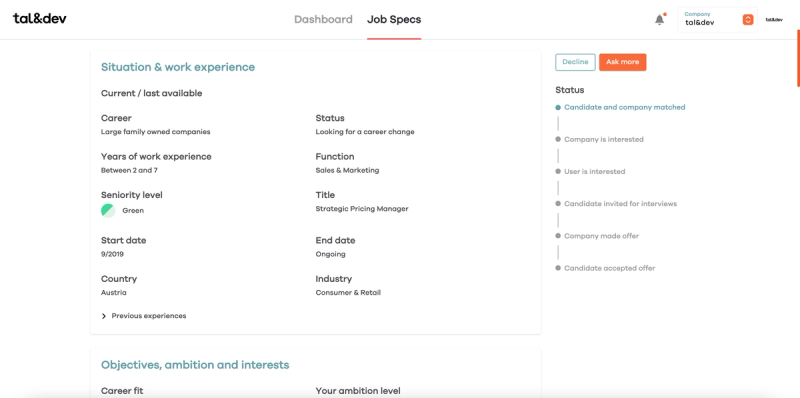Open the notifications bell icon
The width and height of the screenshot is (800, 398).
pos(660,20)
